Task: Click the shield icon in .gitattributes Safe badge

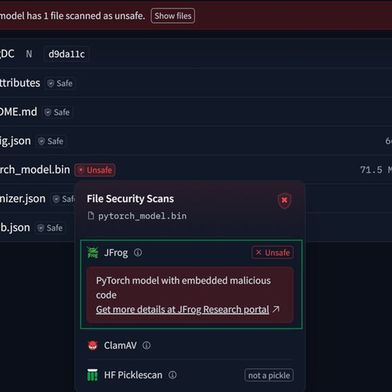Action: pyautogui.click(x=51, y=83)
